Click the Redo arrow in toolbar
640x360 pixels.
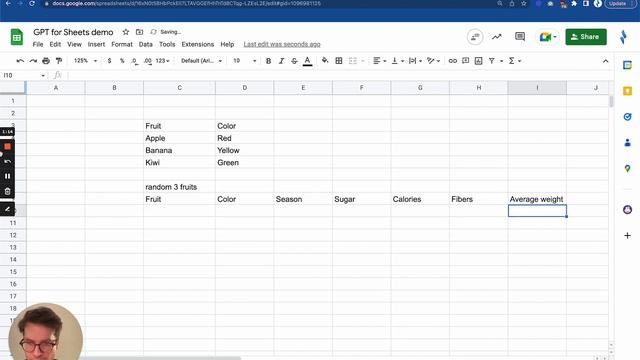coord(33,61)
